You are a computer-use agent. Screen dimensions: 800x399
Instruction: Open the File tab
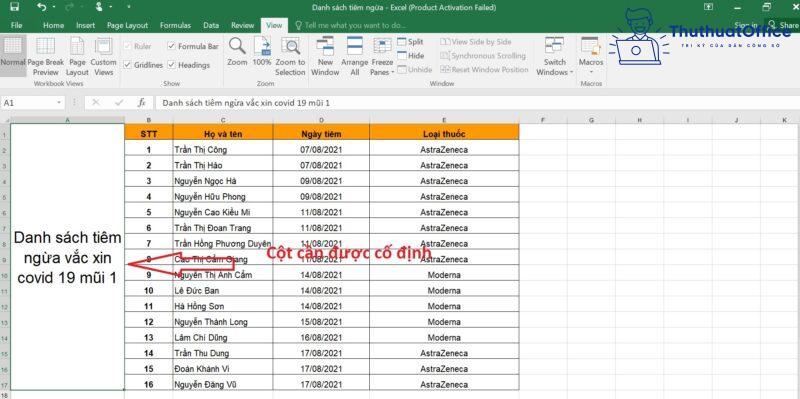tap(16, 25)
